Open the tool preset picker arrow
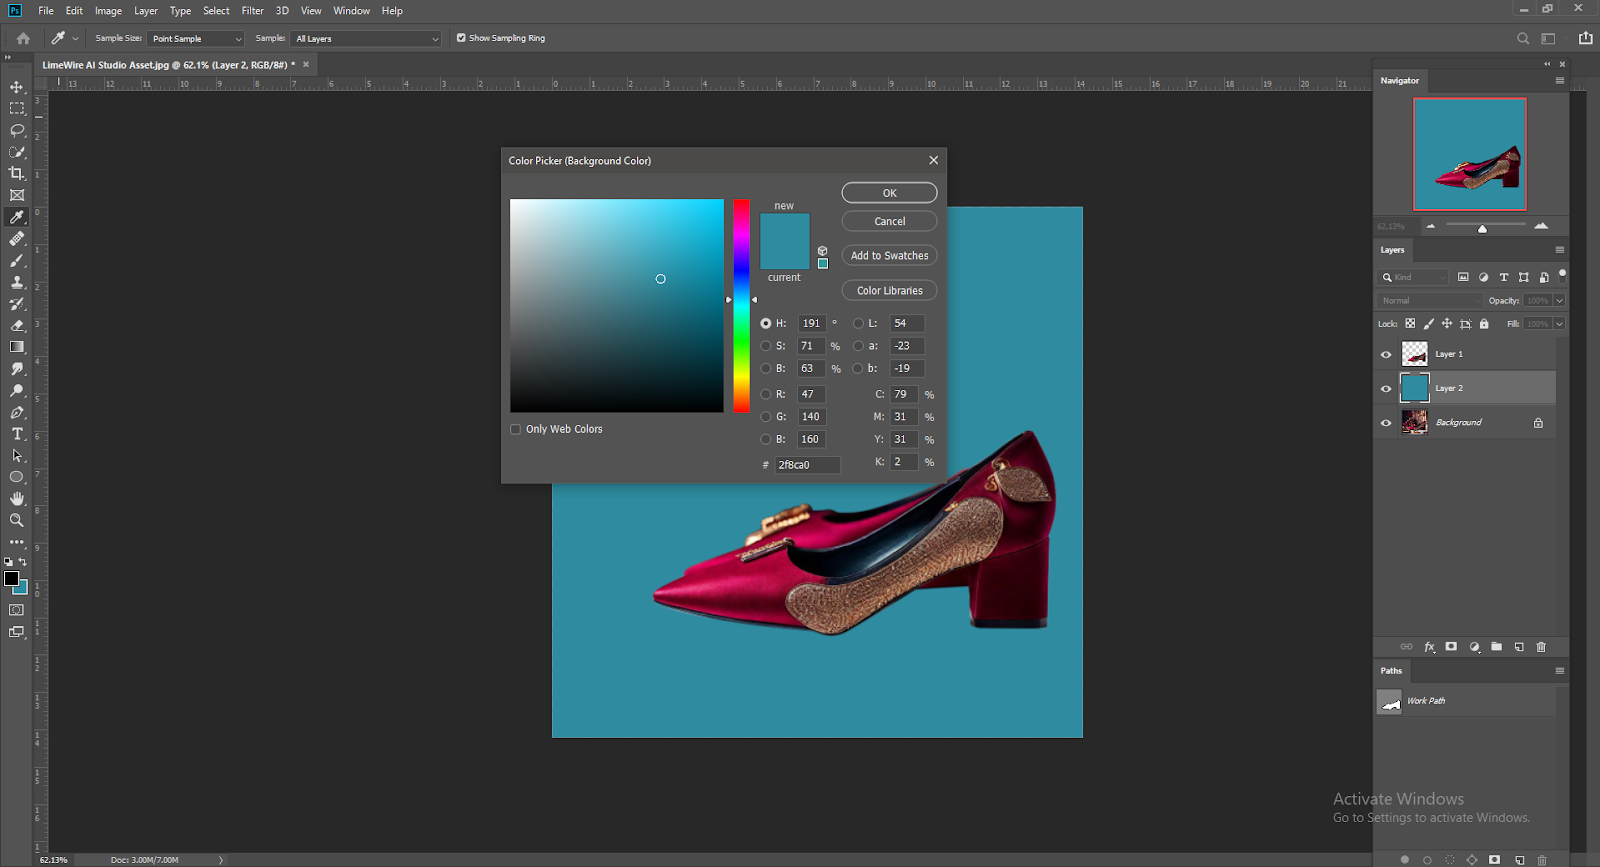This screenshot has height=867, width=1600. click(75, 38)
